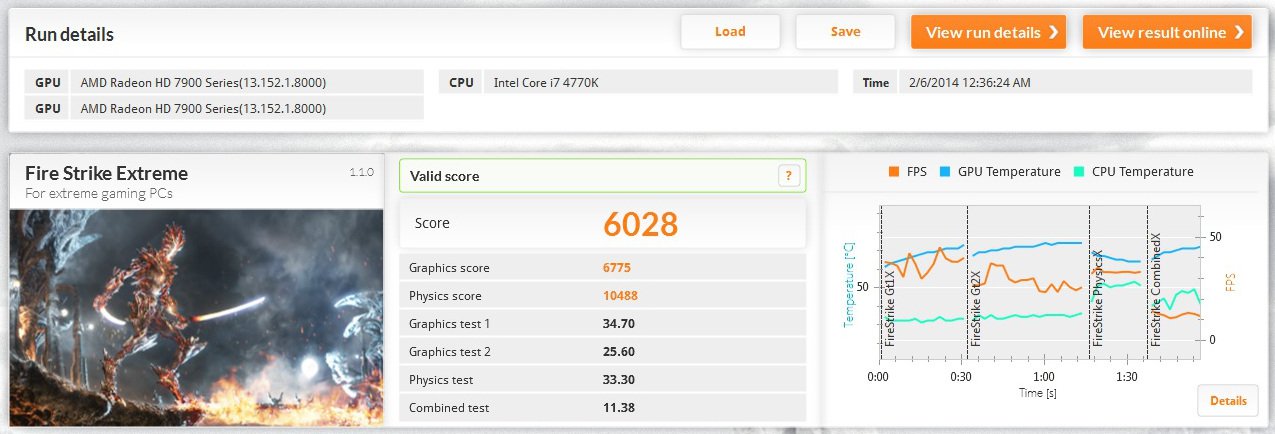Toggle the CPU Temperature green swatch

(1078, 172)
